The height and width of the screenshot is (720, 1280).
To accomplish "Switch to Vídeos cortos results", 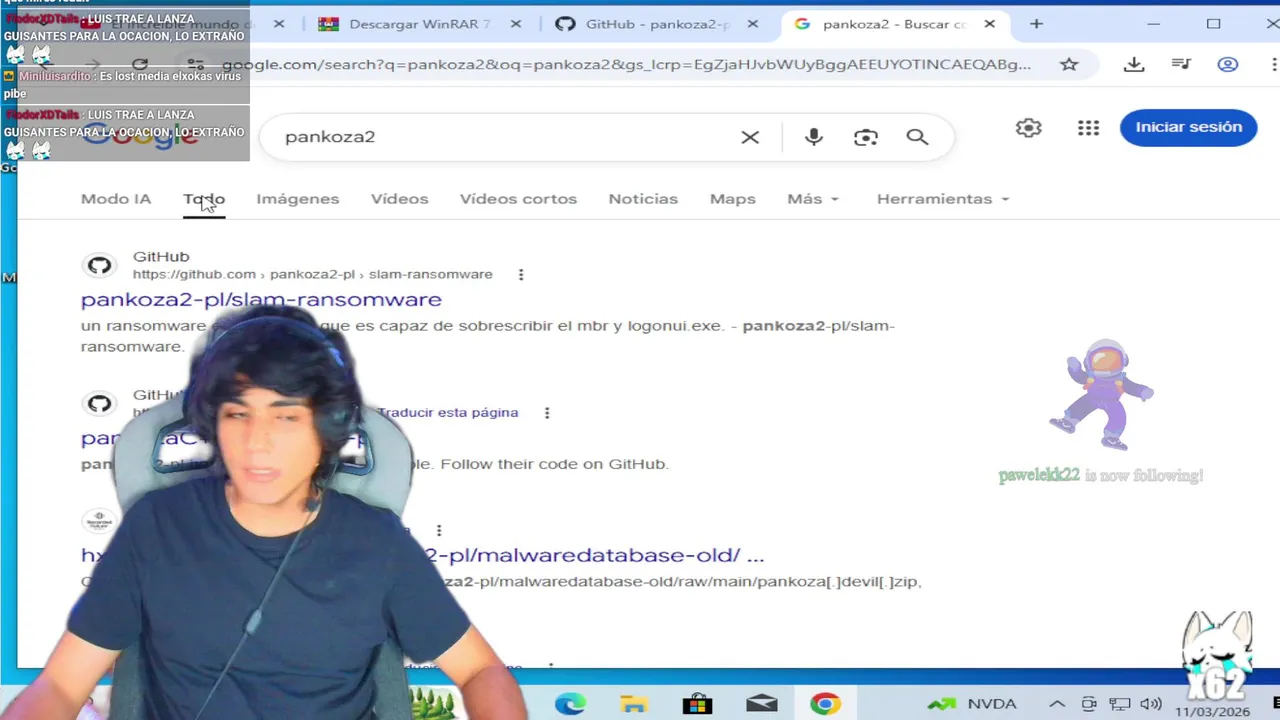I will (x=518, y=199).
